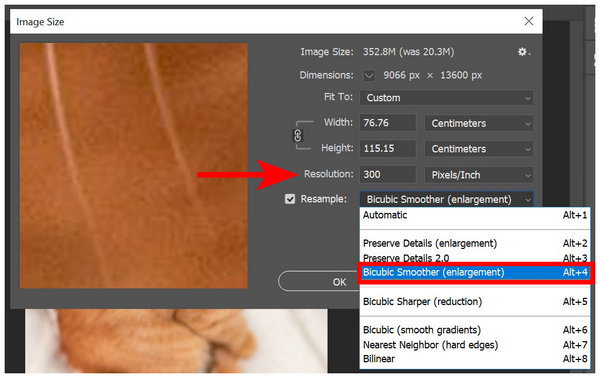Image resolution: width=600 pixels, height=378 pixels.
Task: Open the Height units Centimeters dropdown
Action: click(479, 149)
